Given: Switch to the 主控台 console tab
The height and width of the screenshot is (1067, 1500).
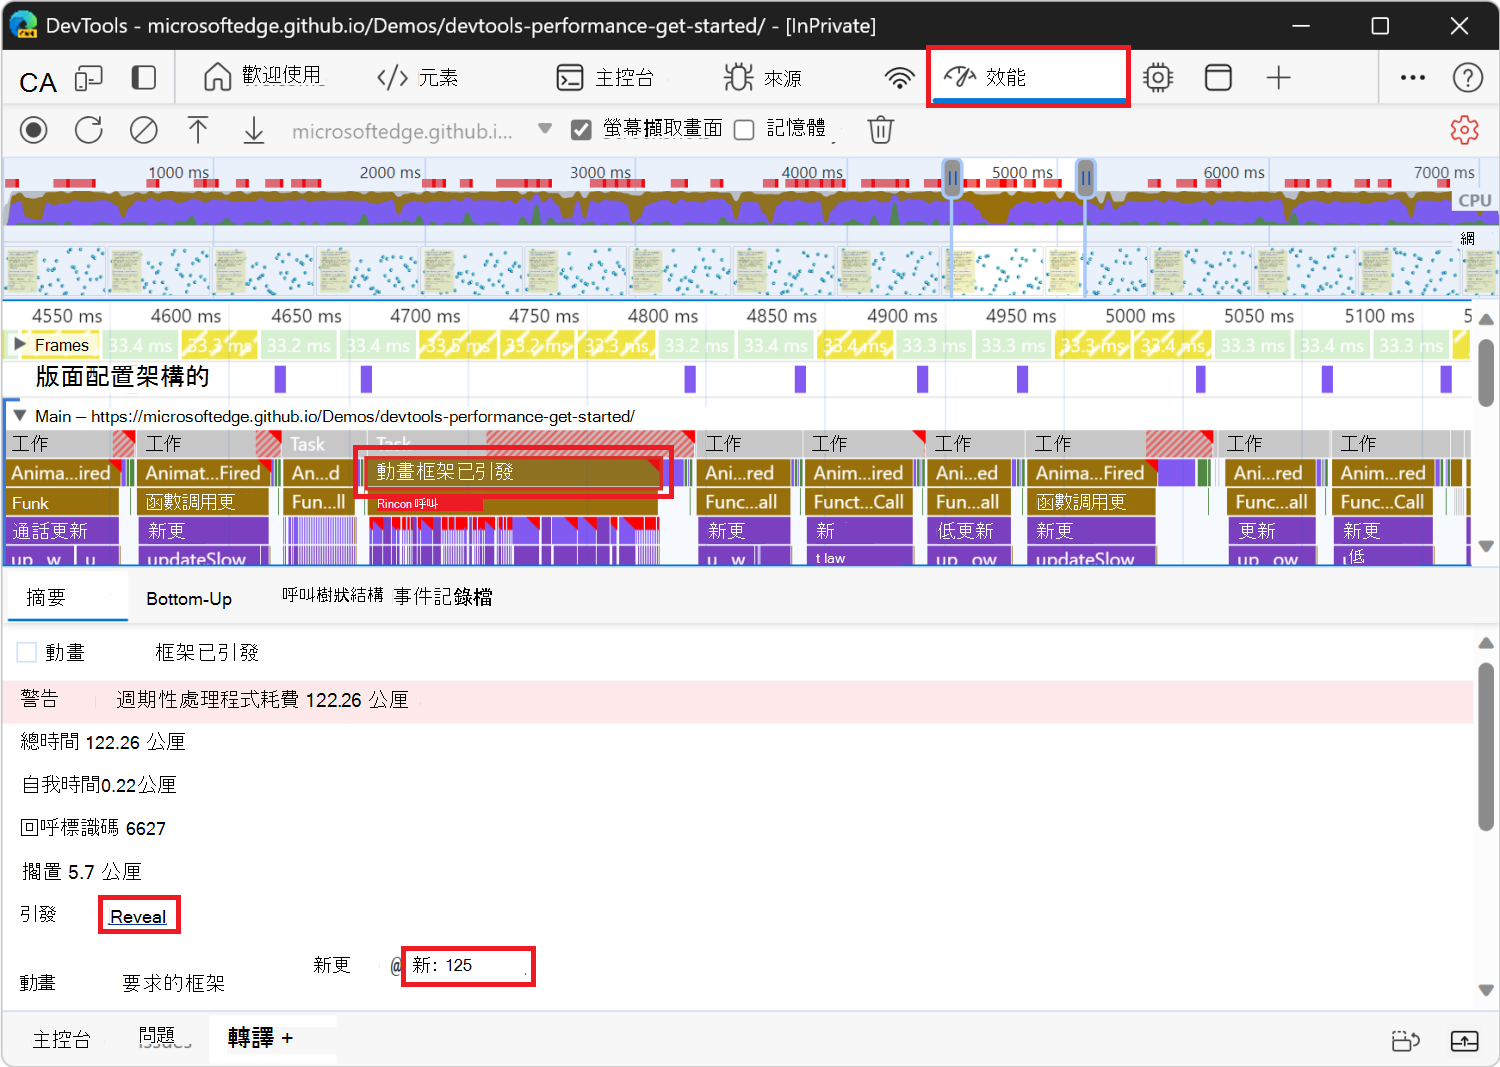Looking at the screenshot, I should click(x=605, y=77).
